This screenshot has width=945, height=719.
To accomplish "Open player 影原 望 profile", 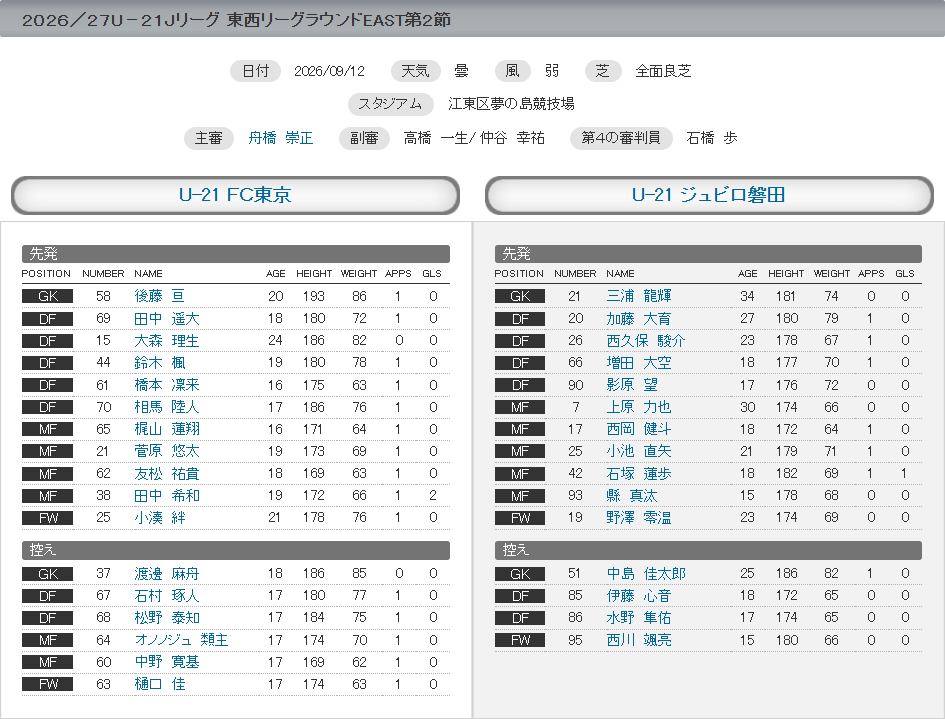I will click(x=632, y=385).
